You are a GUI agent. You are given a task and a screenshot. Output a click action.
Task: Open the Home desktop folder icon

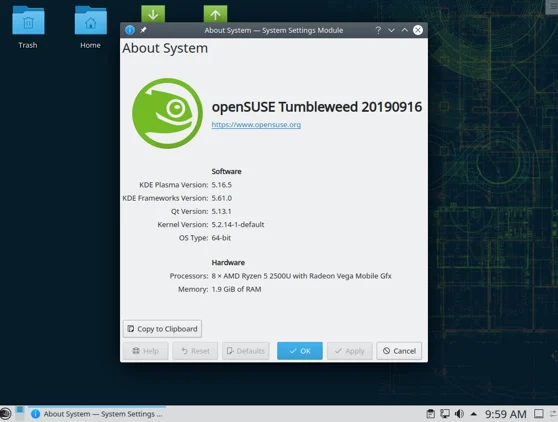(x=90, y=20)
